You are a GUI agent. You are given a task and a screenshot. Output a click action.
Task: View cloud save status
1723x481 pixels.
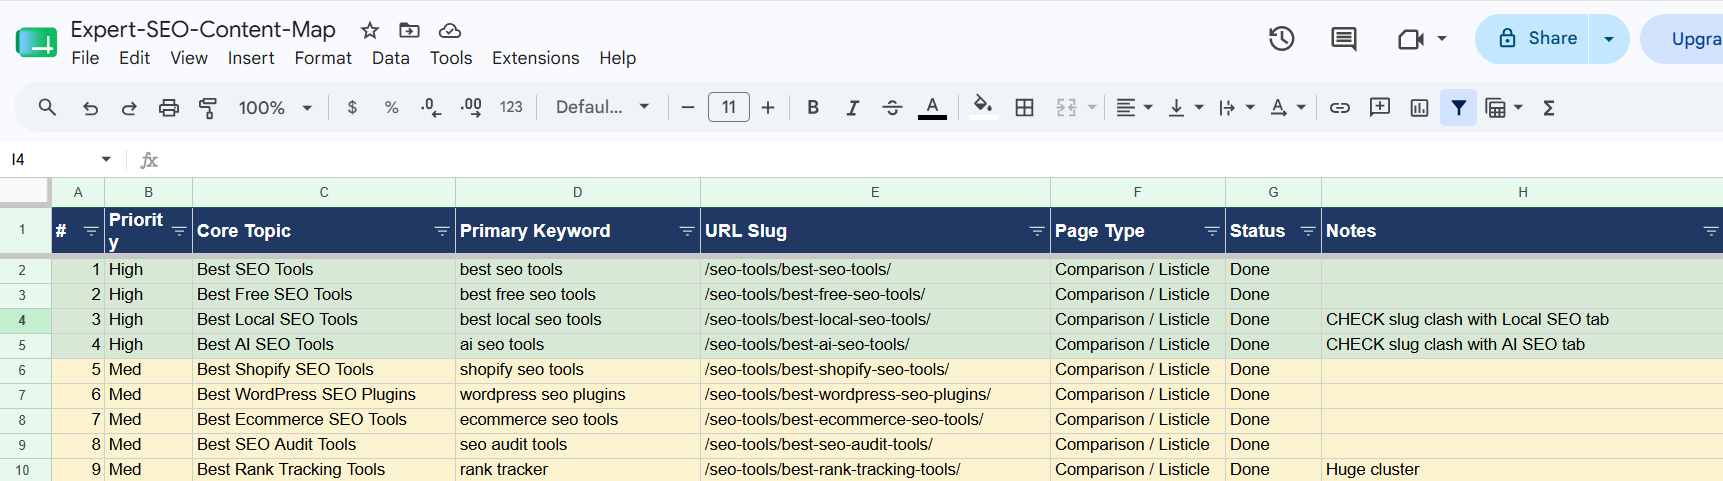click(x=450, y=30)
